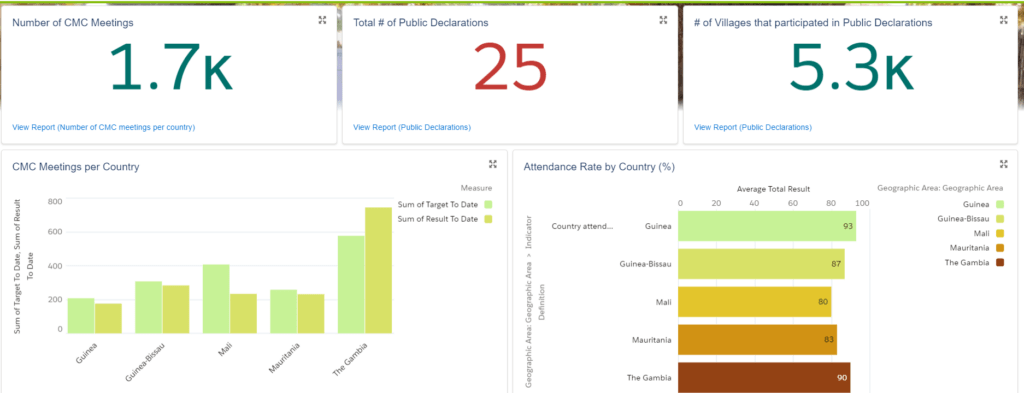This screenshot has height=393, width=1024.
Task: Select the Mauritania legend color swatch
Action: [x=1000, y=247]
